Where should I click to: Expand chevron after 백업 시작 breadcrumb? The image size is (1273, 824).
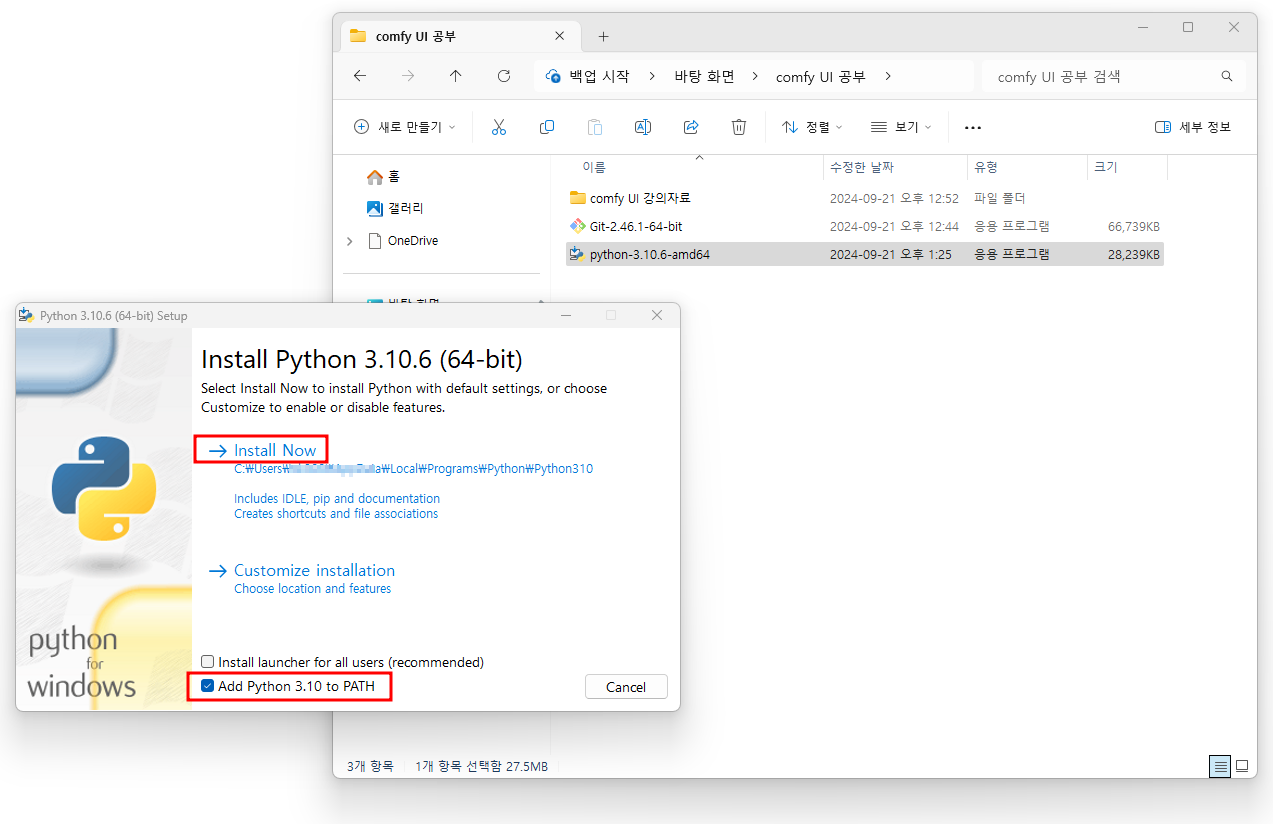pos(652,77)
